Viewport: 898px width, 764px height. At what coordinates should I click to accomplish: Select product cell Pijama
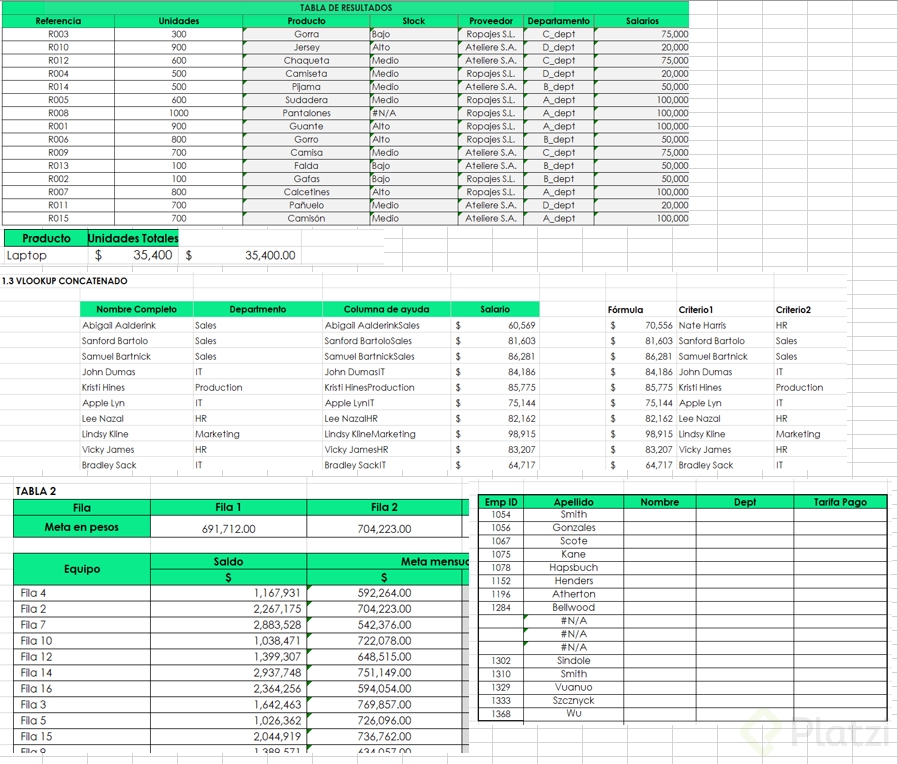[306, 87]
